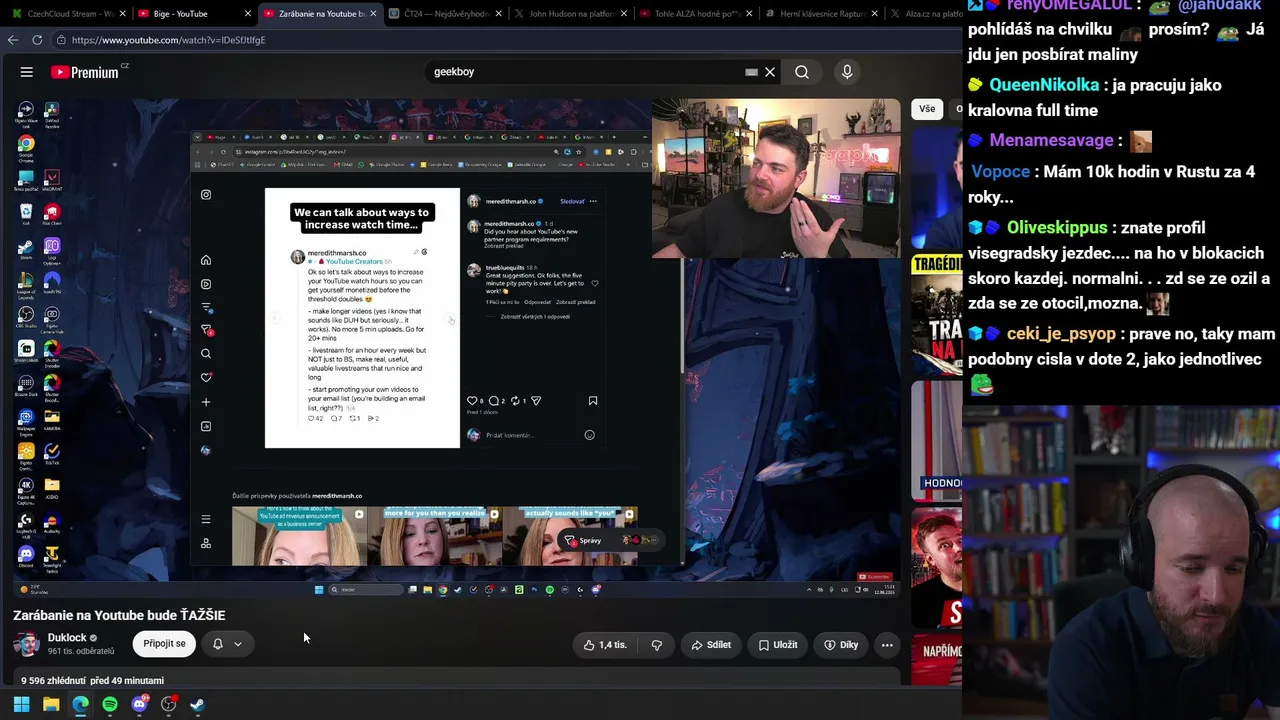Viewport: 1280px width, 720px height.
Task: Open the YouTube guide hamburger menu
Action: [x=27, y=72]
